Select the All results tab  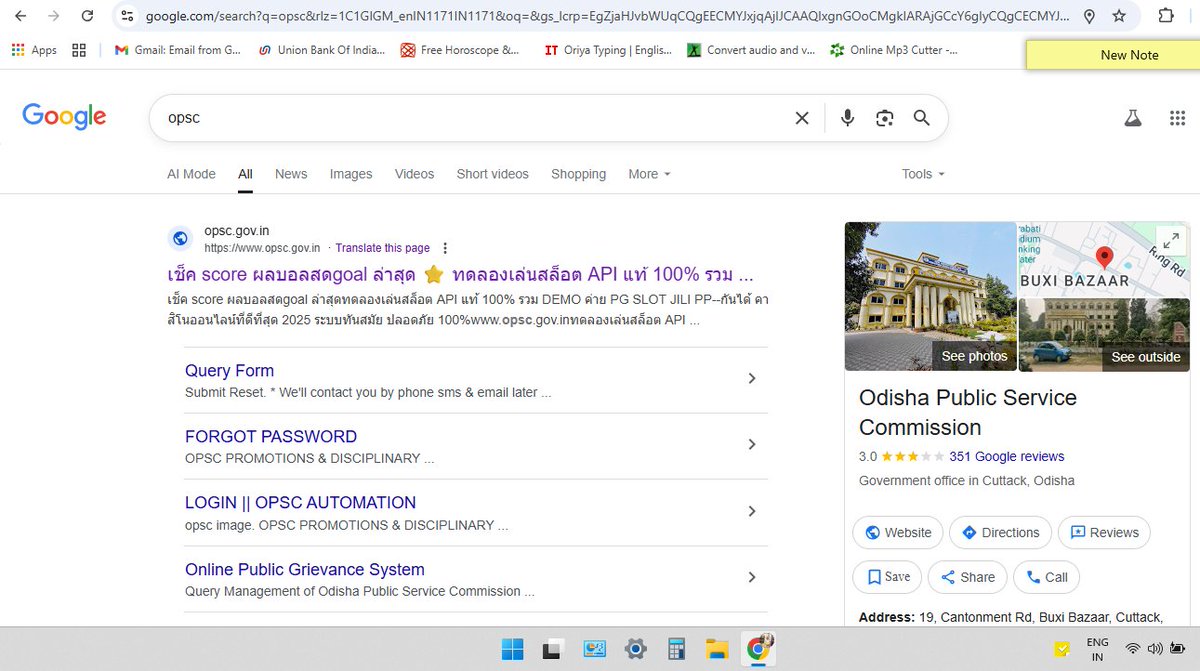click(x=245, y=174)
